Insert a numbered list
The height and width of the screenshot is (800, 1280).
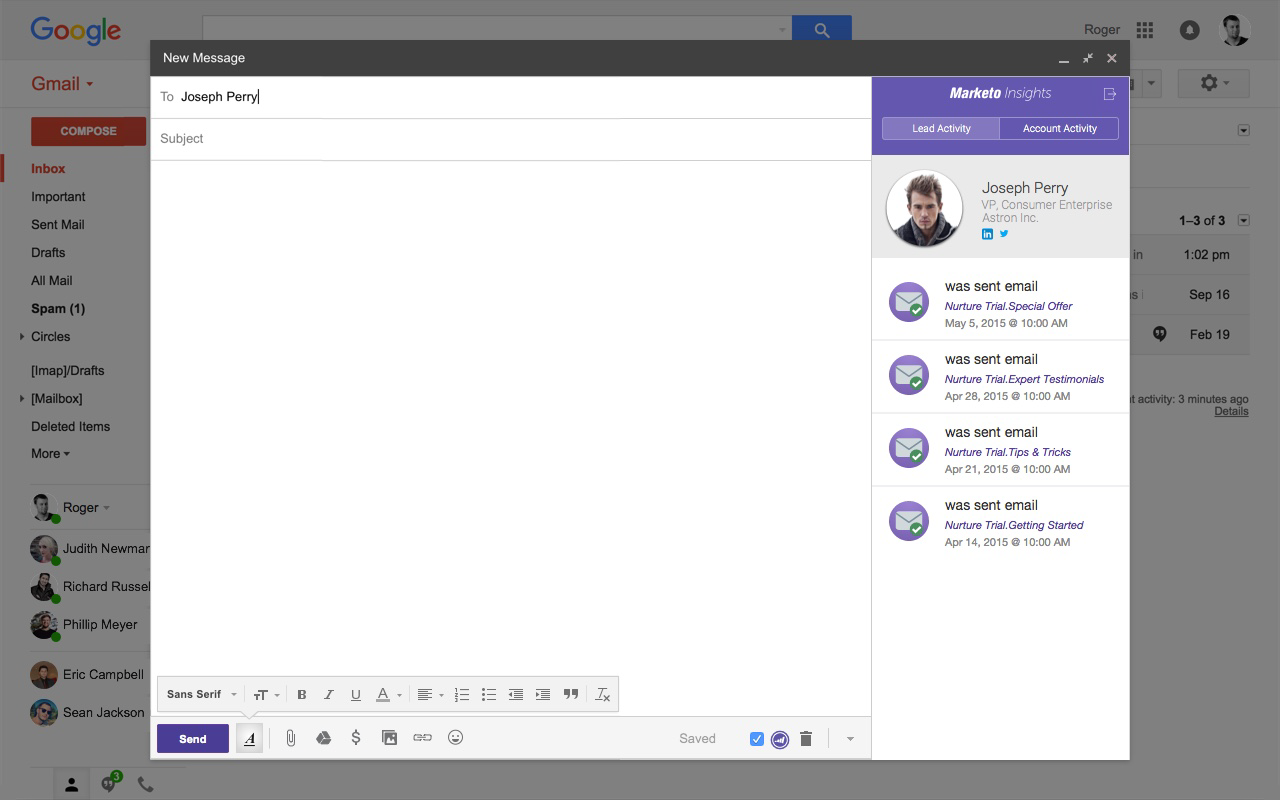(x=461, y=694)
